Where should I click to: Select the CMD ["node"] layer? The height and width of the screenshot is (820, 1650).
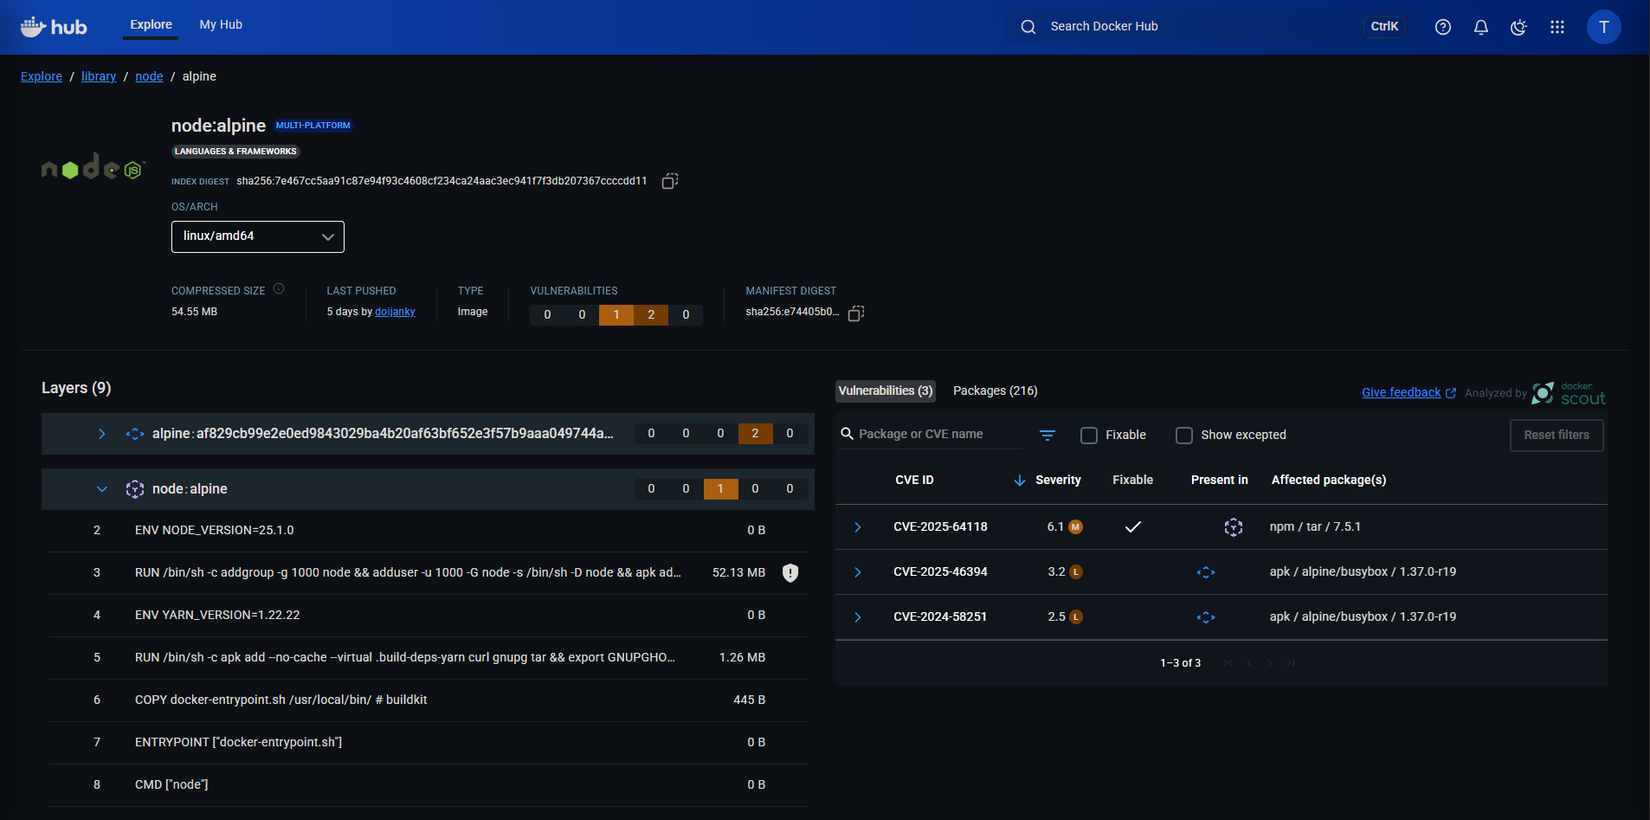(428, 785)
